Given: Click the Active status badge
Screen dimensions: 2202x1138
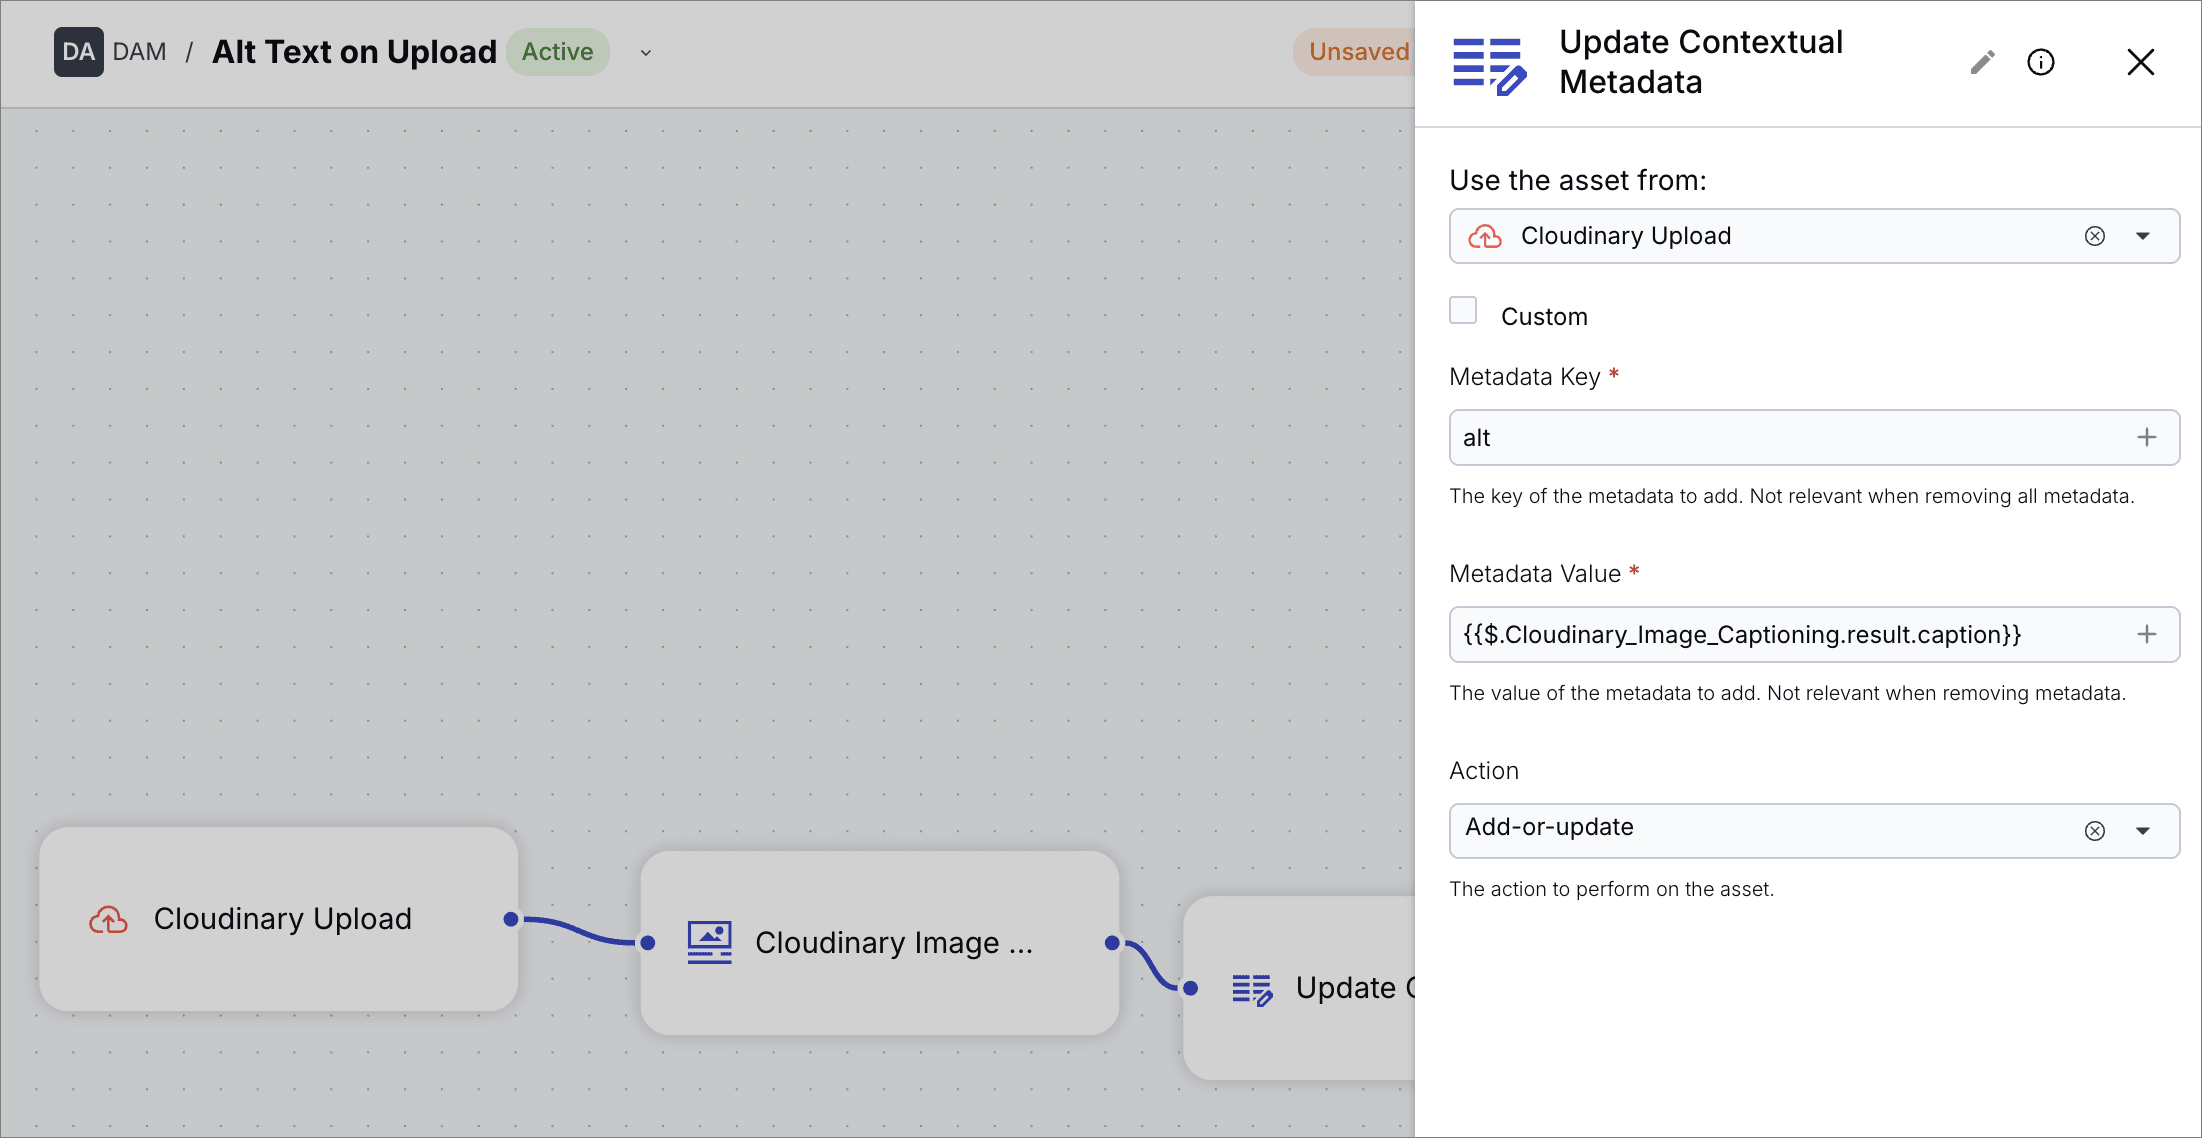Looking at the screenshot, I should click(x=557, y=52).
